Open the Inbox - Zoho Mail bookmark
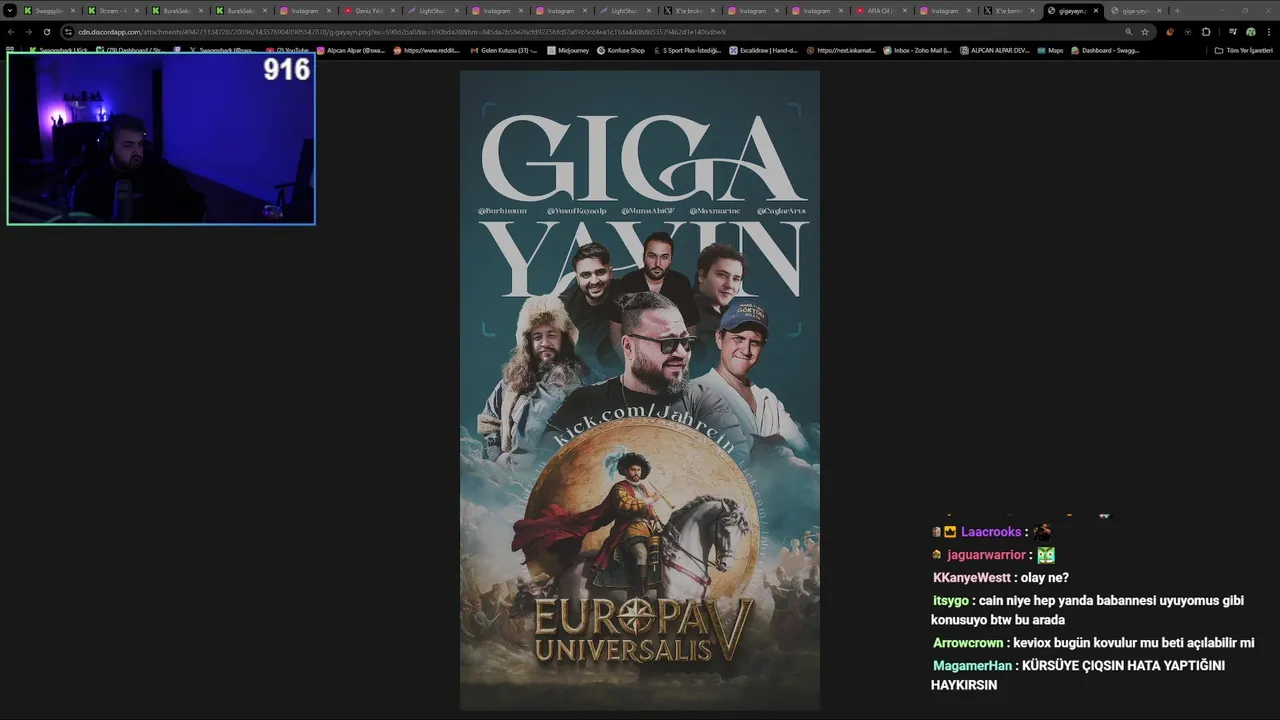 point(918,50)
